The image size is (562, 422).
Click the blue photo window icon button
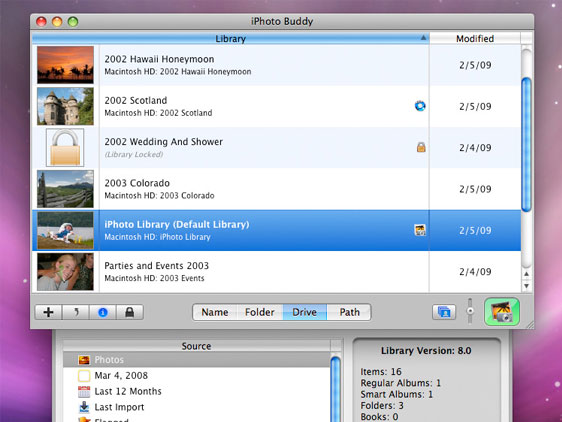pos(444,312)
